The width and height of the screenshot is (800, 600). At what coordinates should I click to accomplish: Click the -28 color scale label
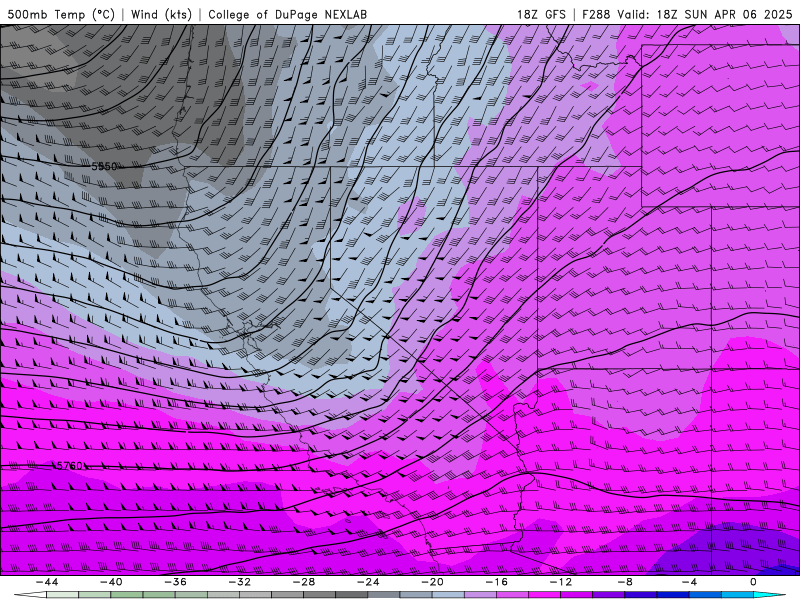304,582
